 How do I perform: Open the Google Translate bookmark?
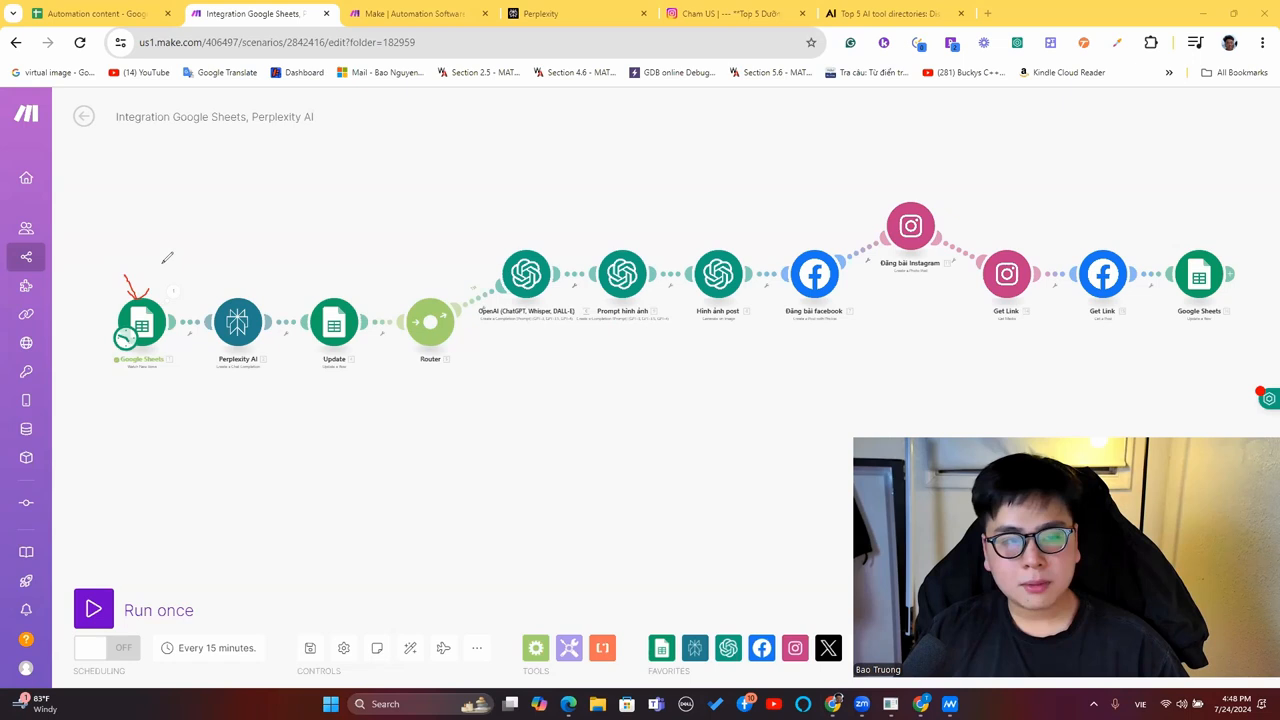pyautogui.click(x=219, y=72)
